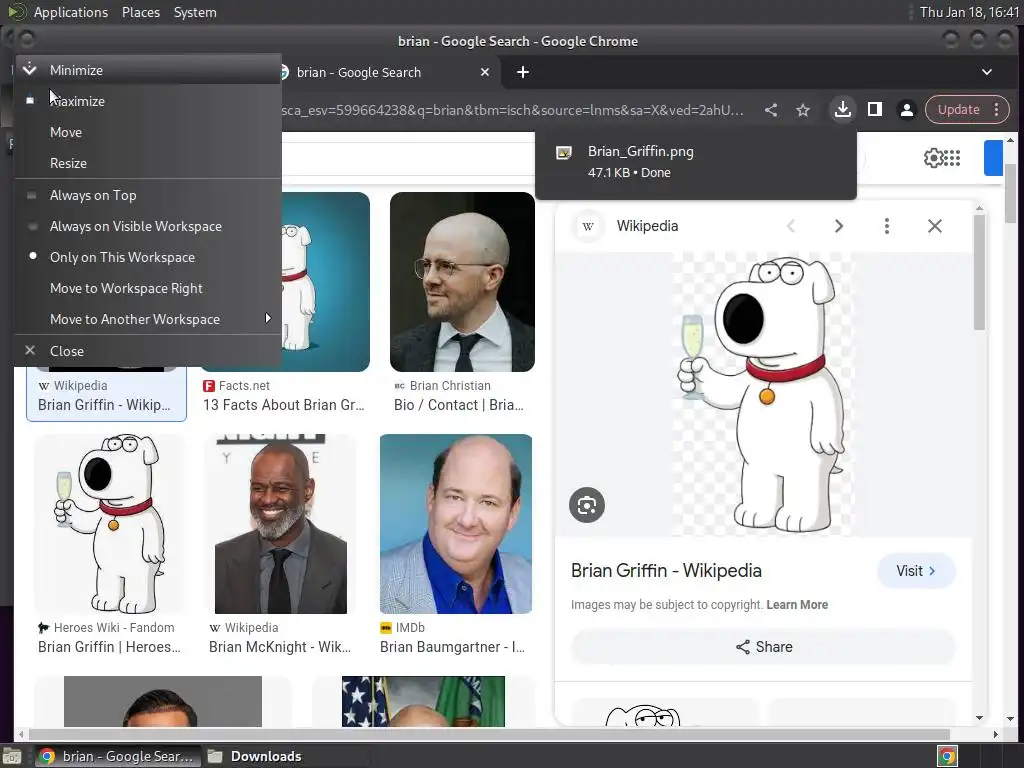Click the clock showing Thu Jan 18
This screenshot has width=1024, height=768.
point(969,12)
